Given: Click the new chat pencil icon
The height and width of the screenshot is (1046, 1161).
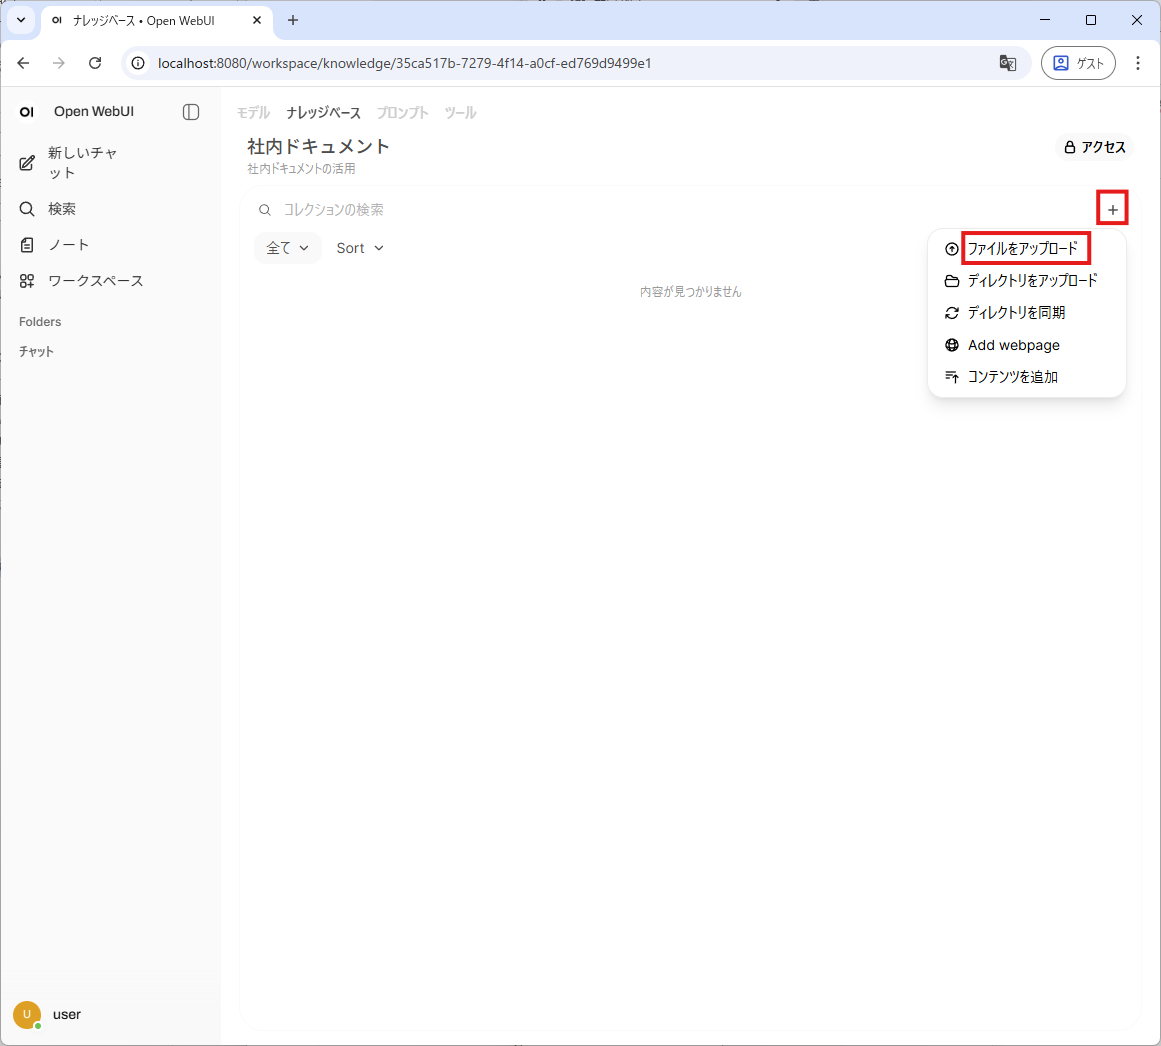Looking at the screenshot, I should tap(28, 163).
